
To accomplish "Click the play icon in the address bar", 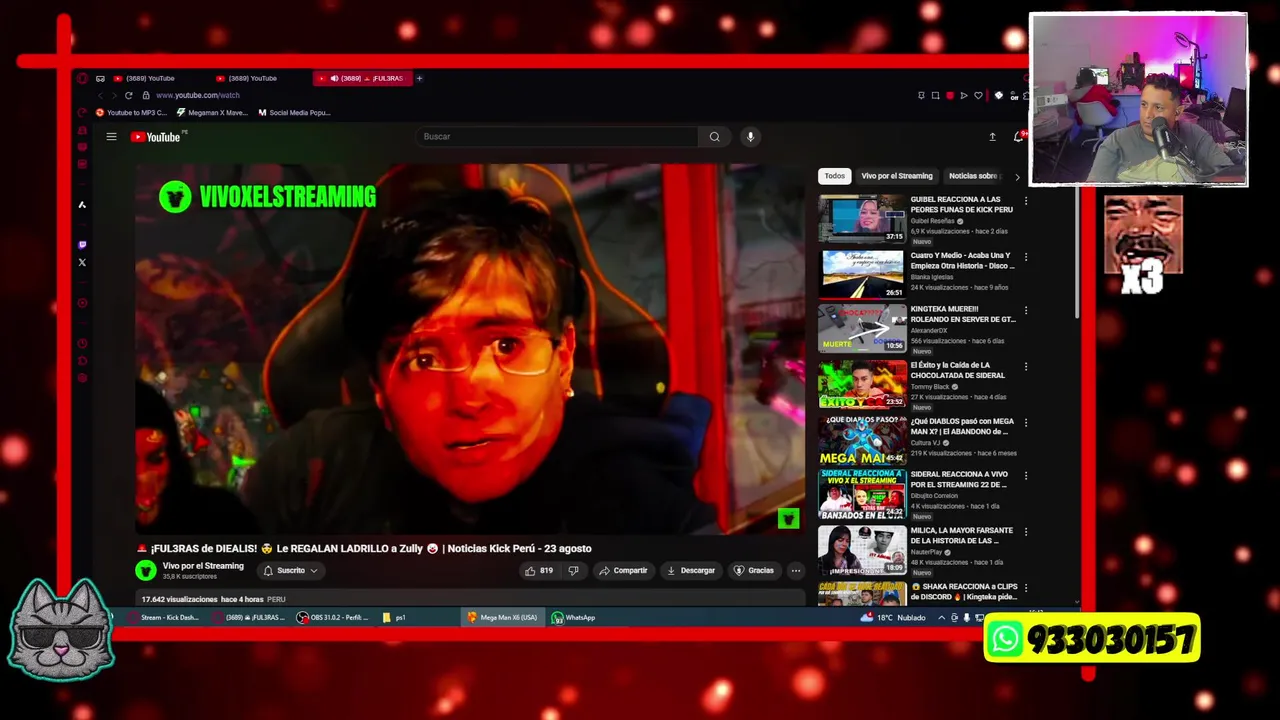I will (964, 95).
